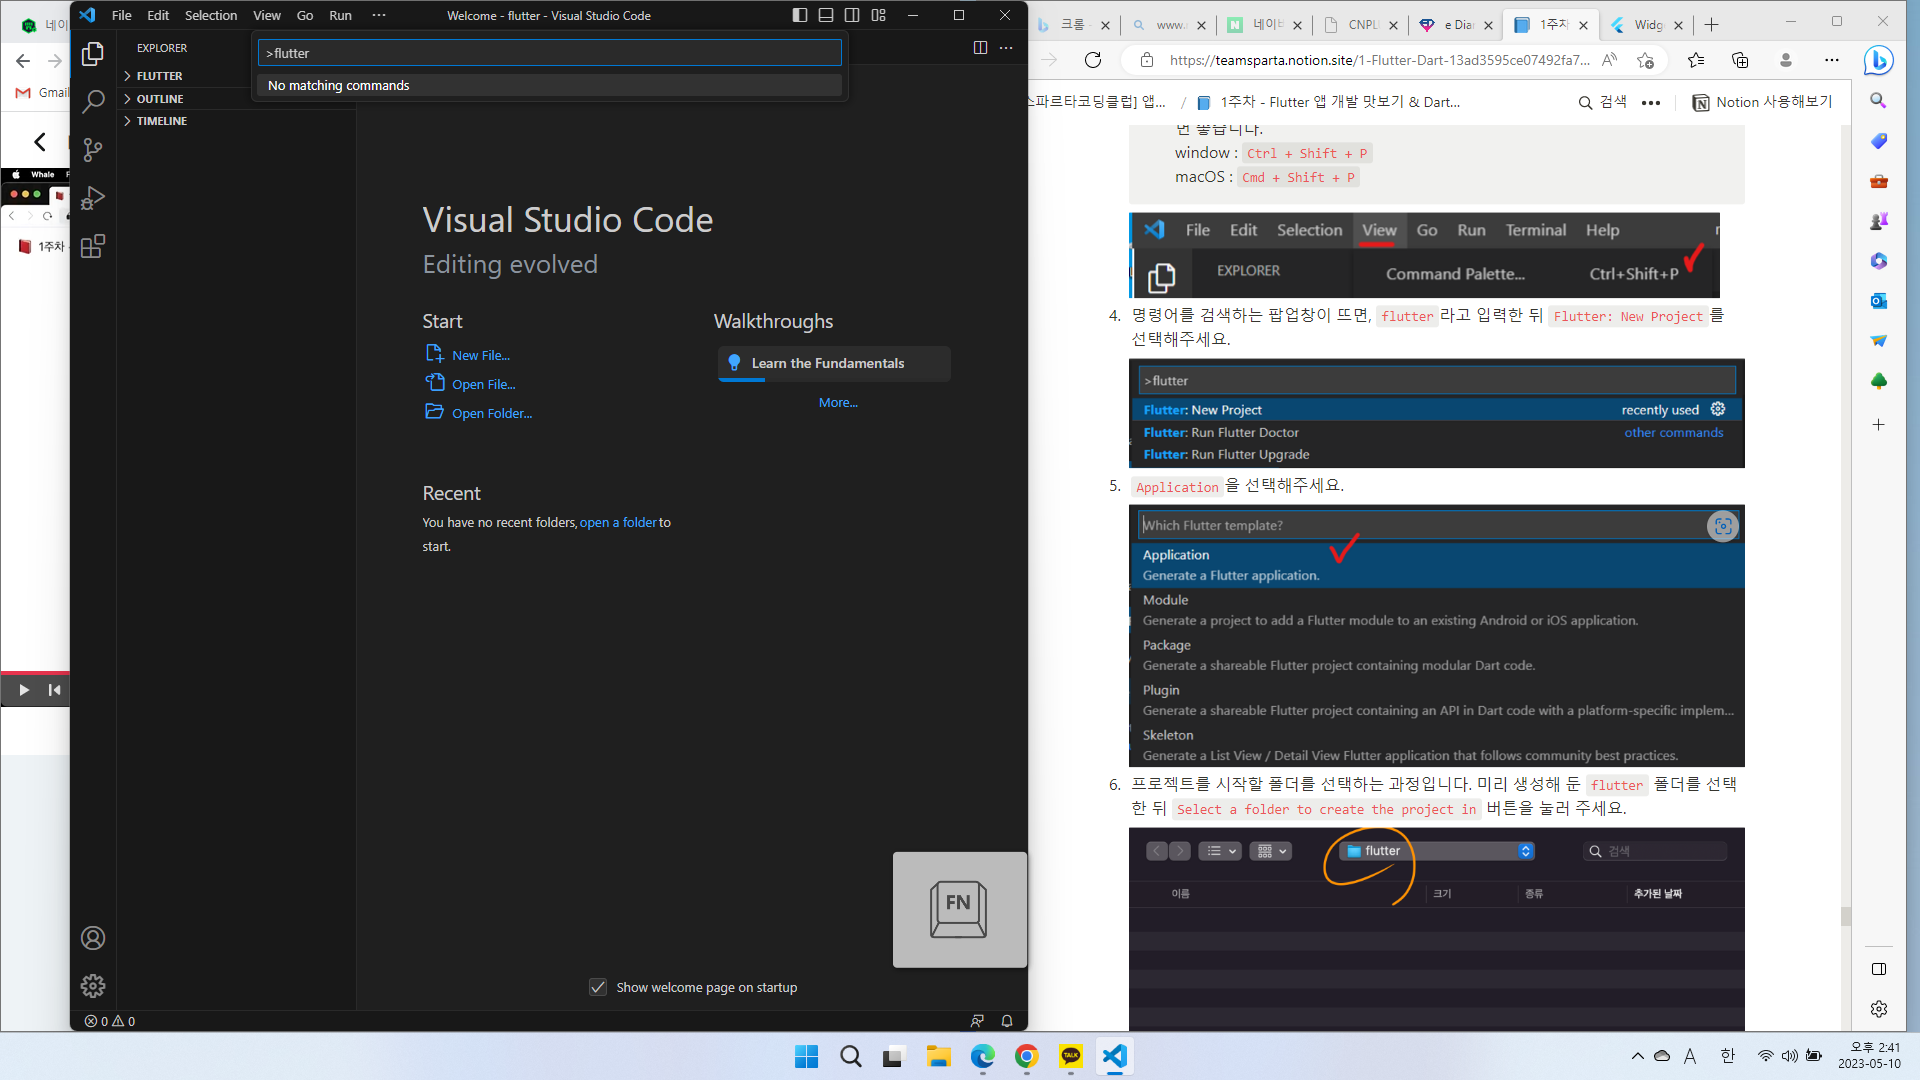This screenshot has width=1920, height=1080.
Task: Click Open File link on Welcome page
Action: pyautogui.click(x=484, y=384)
